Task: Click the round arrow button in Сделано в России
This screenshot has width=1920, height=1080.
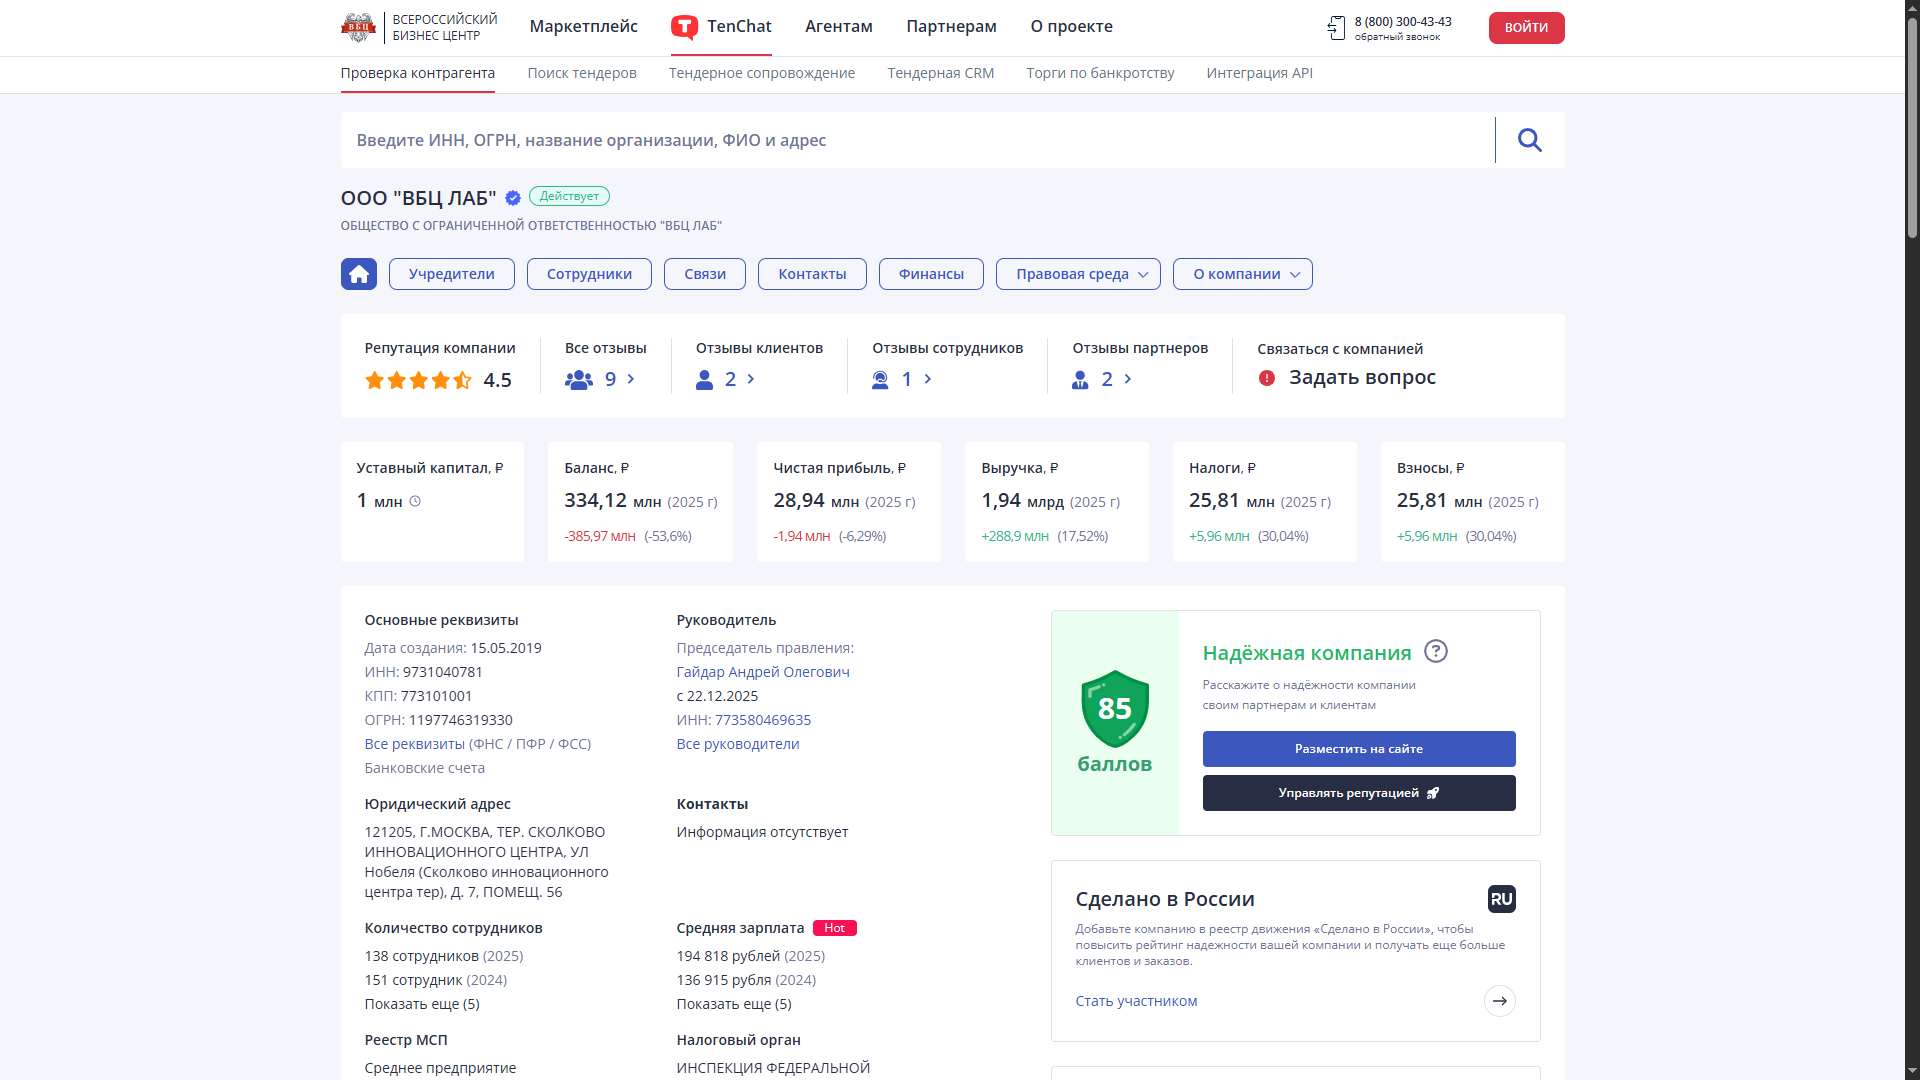Action: [x=1500, y=1001]
